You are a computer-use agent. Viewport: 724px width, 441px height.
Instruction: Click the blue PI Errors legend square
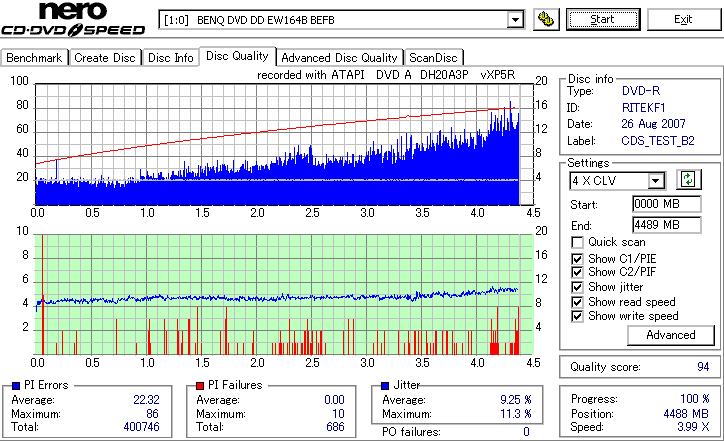coord(16,386)
